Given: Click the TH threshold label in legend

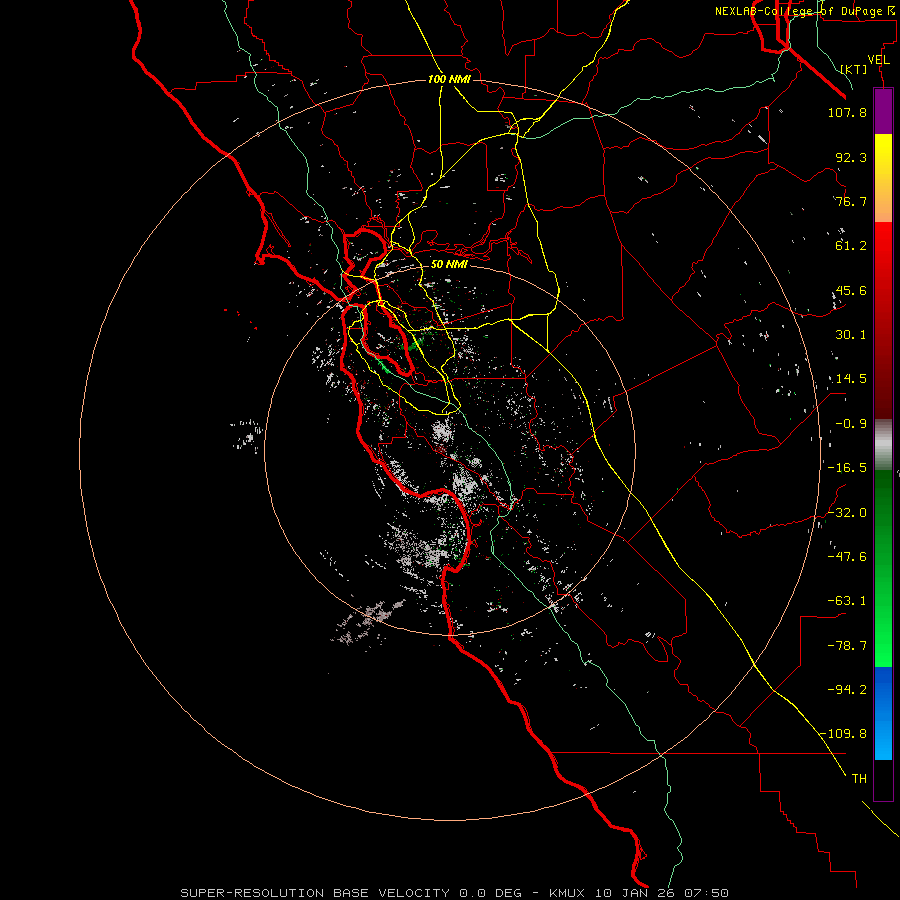Looking at the screenshot, I should 859,779.
